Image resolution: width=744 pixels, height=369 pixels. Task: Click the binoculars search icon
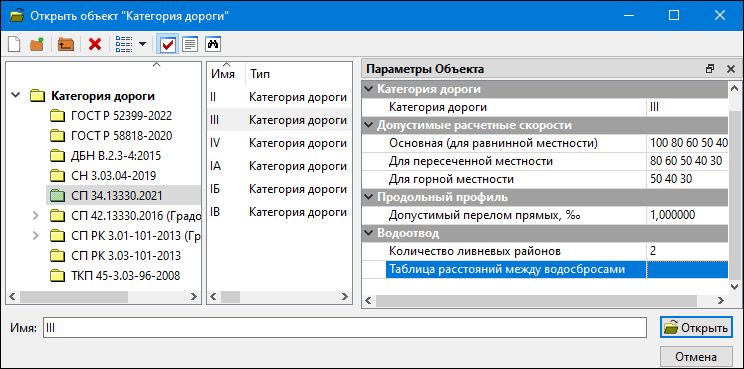[213, 45]
